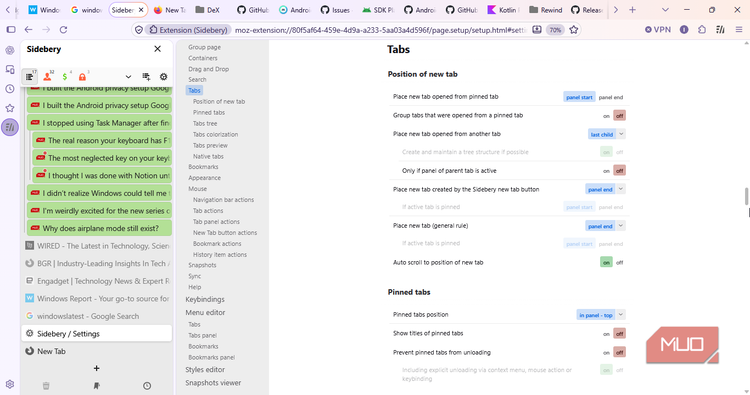
Task: Bookmark this page with the star icon
Action: [x=574, y=30]
